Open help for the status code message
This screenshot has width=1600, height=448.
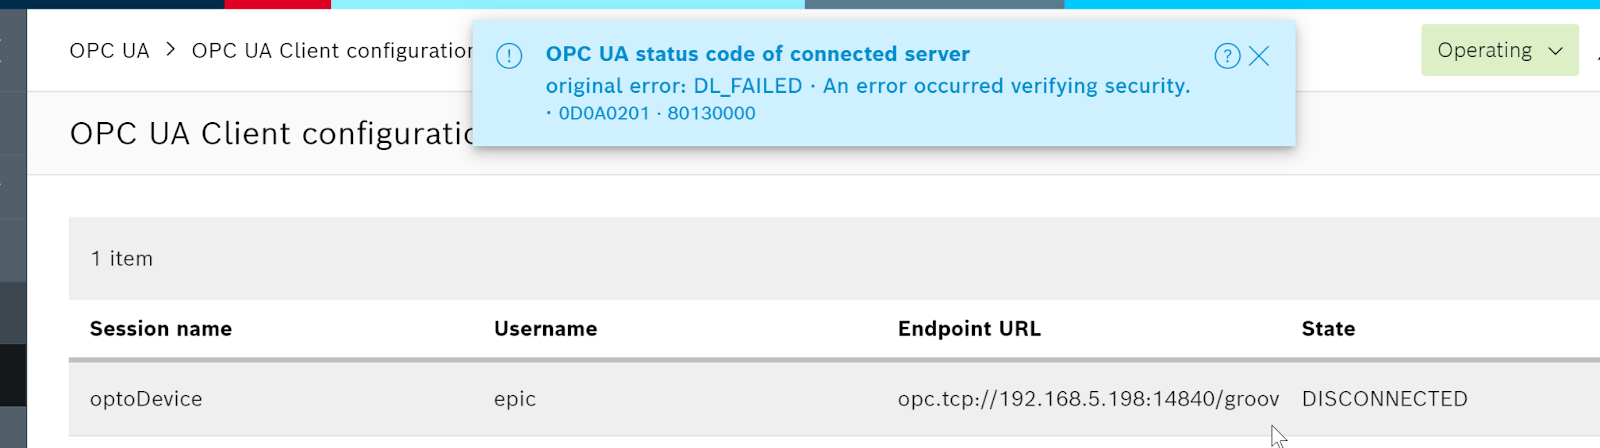(x=1227, y=56)
